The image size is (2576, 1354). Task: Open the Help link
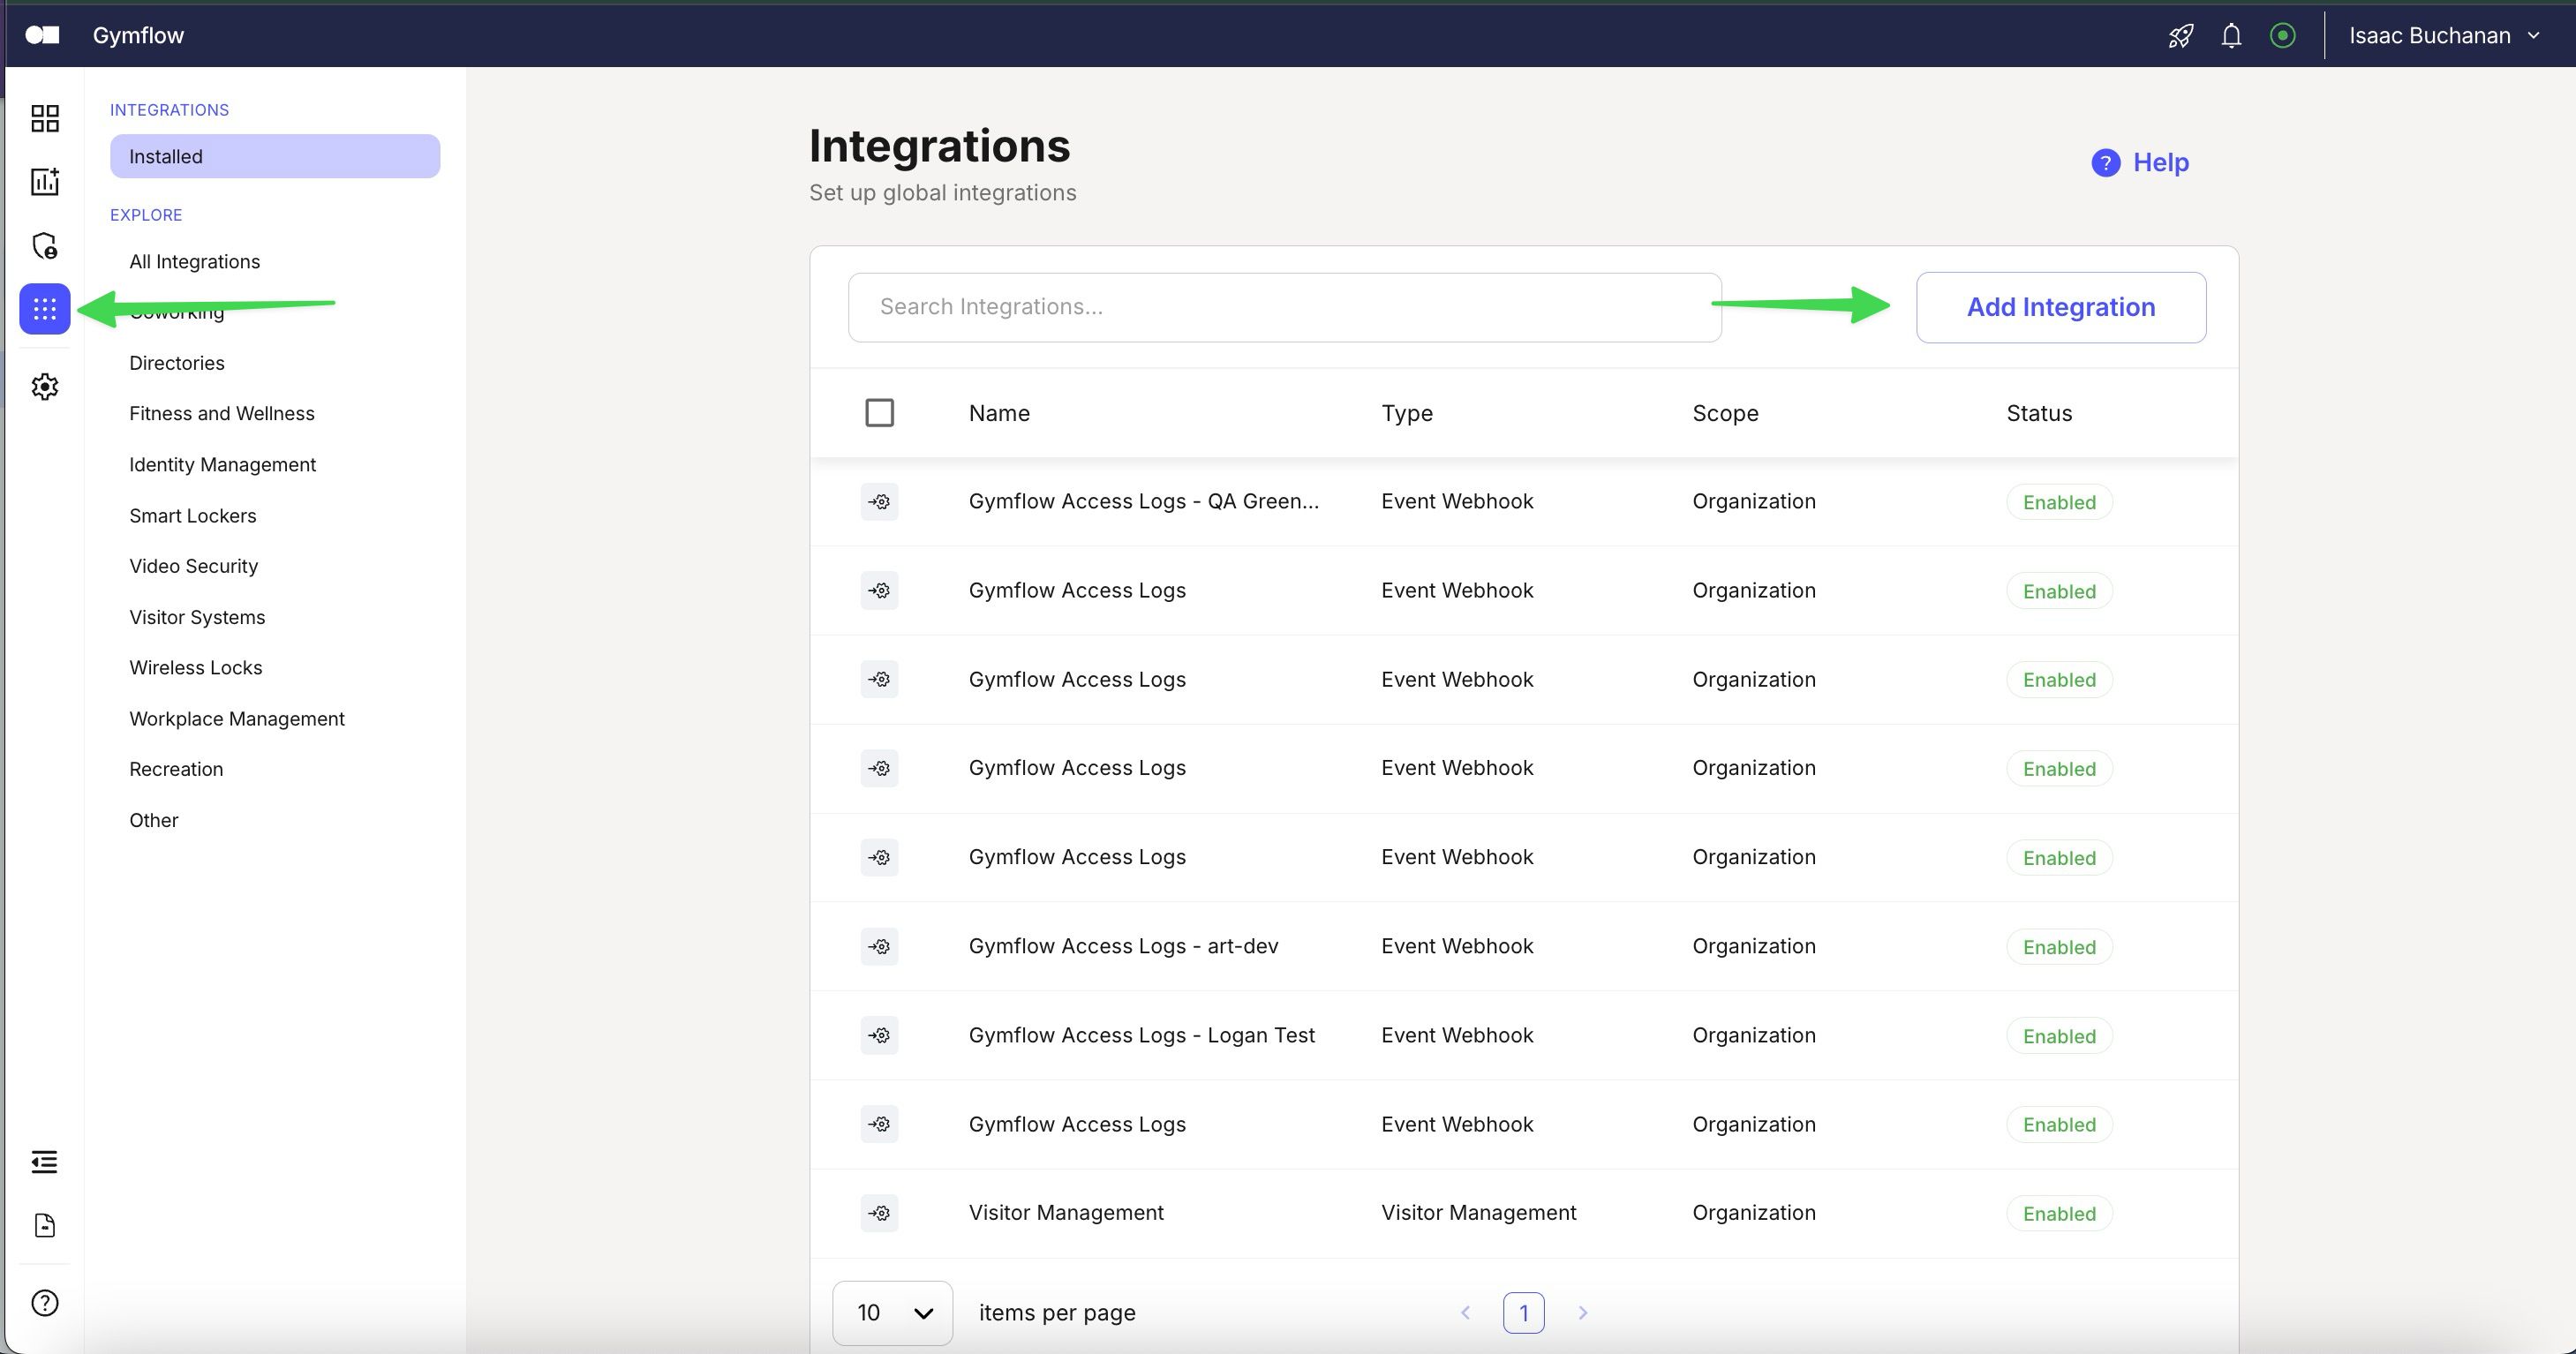click(x=2140, y=163)
